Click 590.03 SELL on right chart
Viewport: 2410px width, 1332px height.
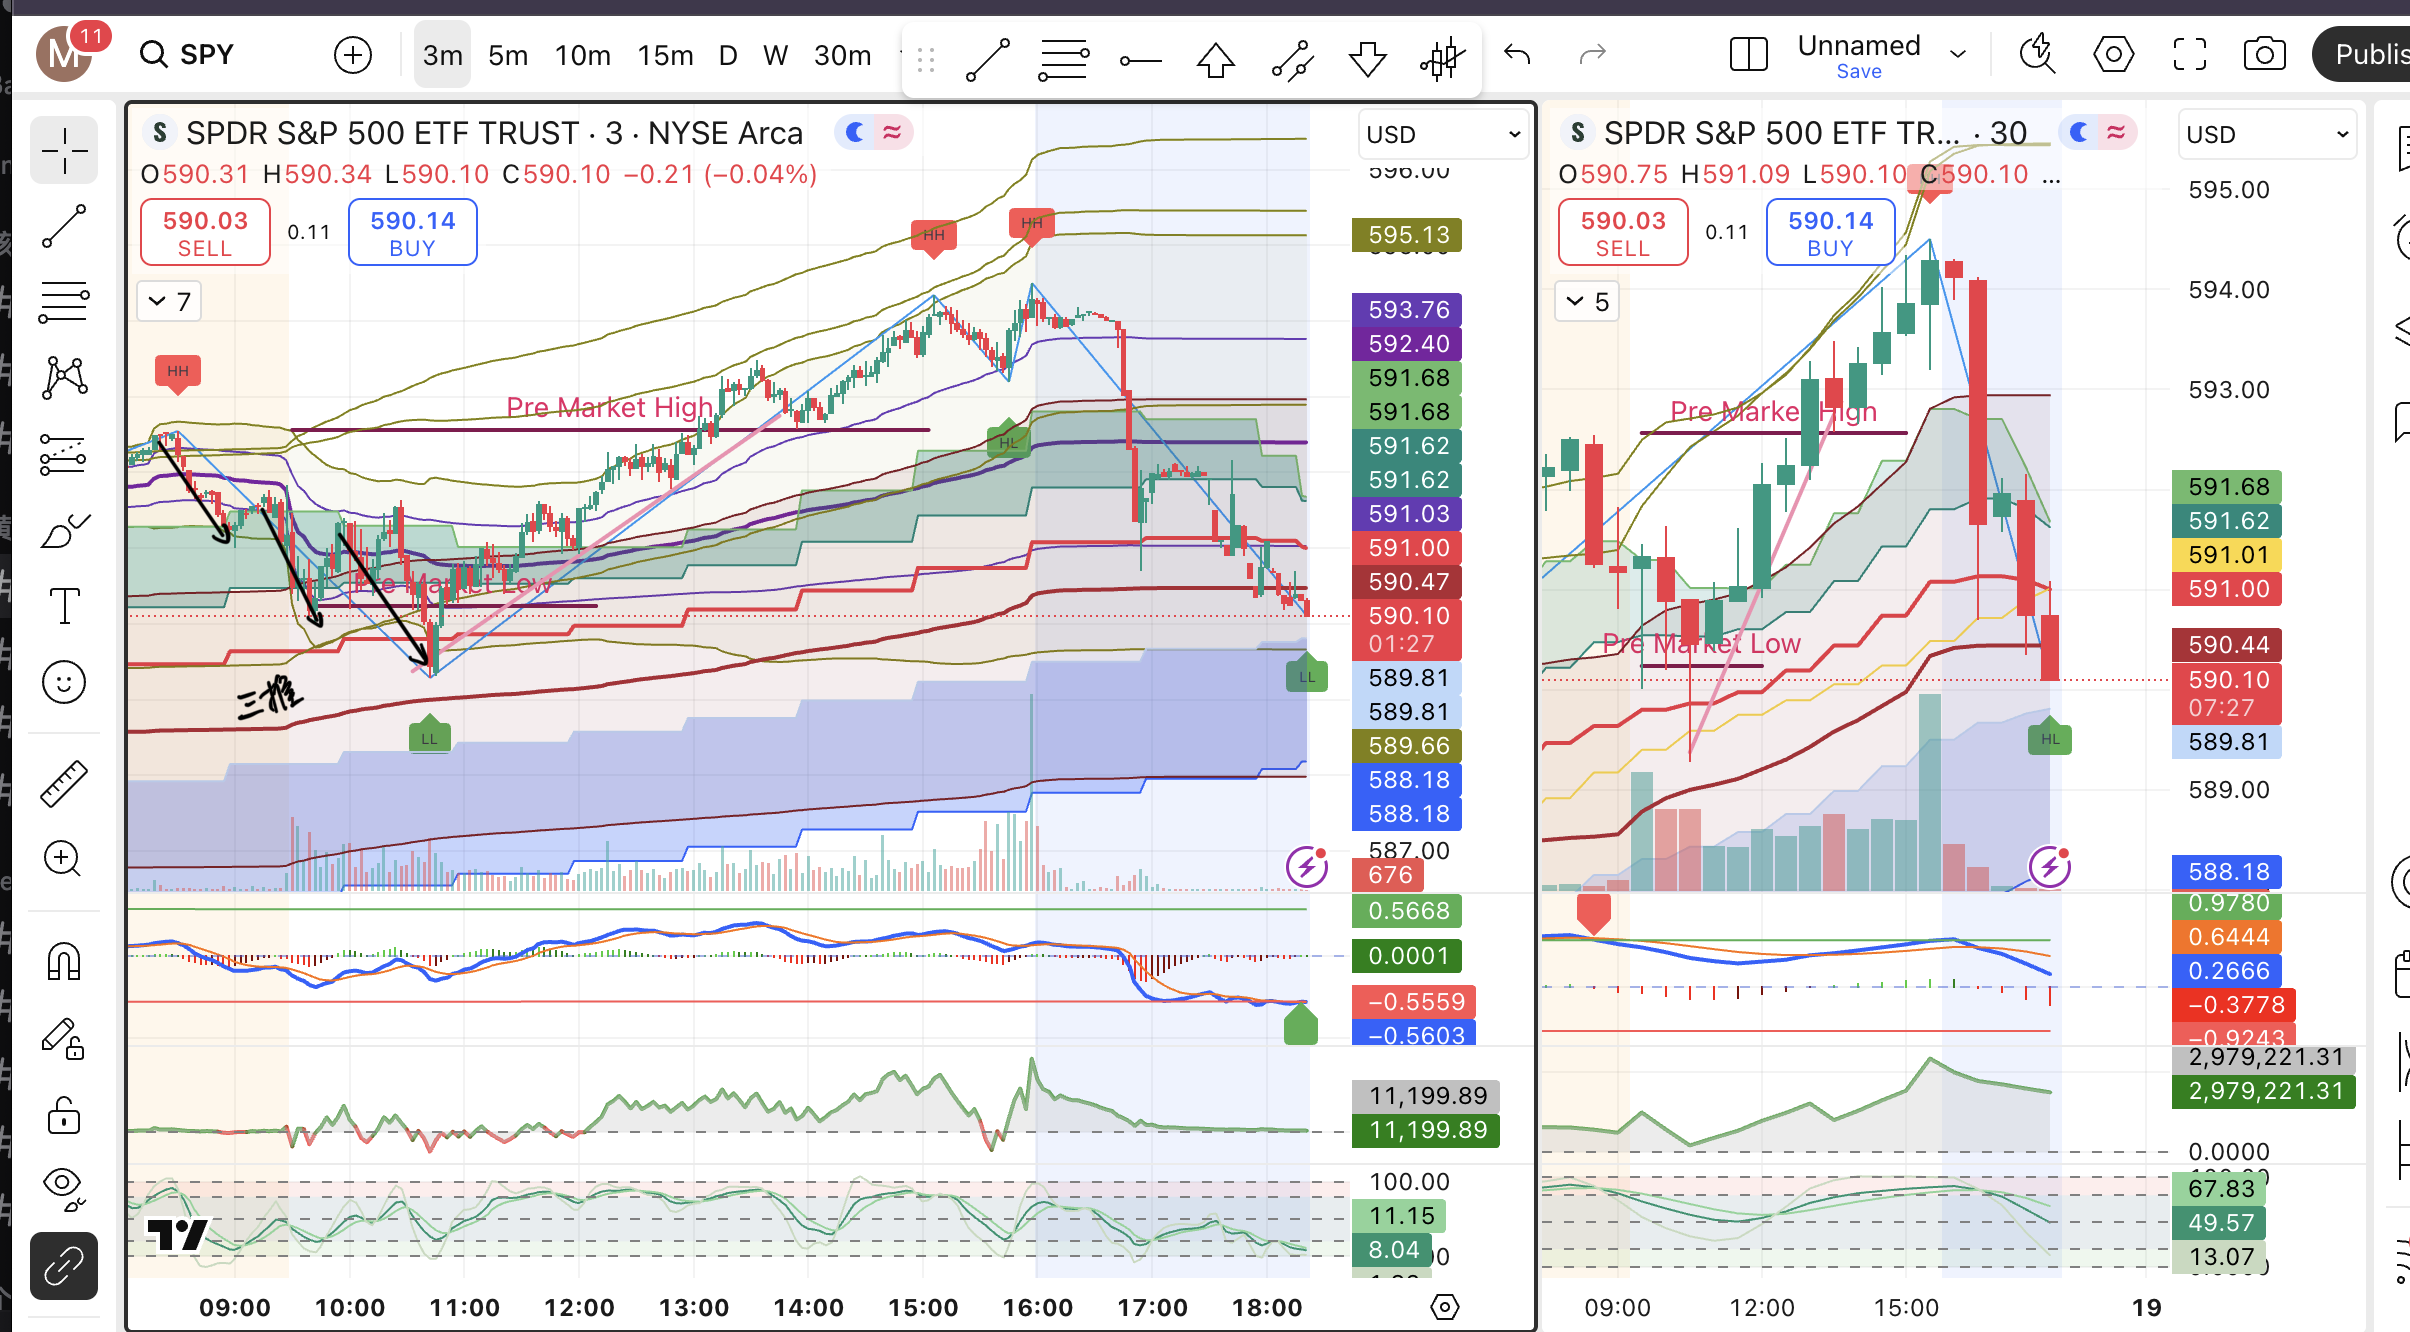tap(1622, 232)
